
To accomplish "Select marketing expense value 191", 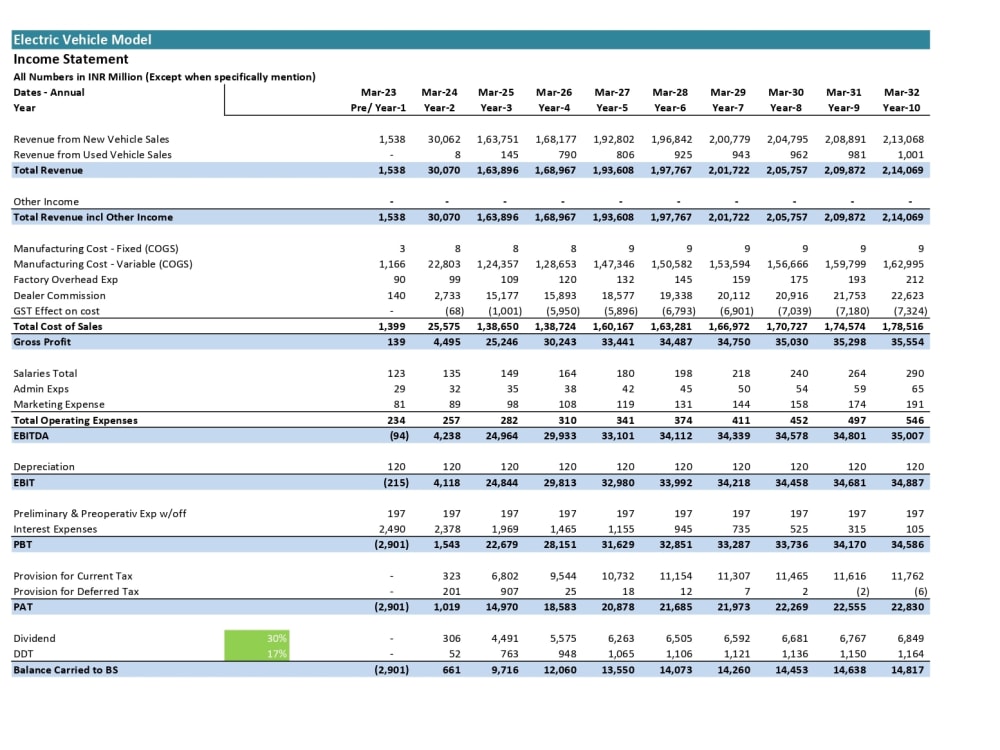I will point(915,404).
